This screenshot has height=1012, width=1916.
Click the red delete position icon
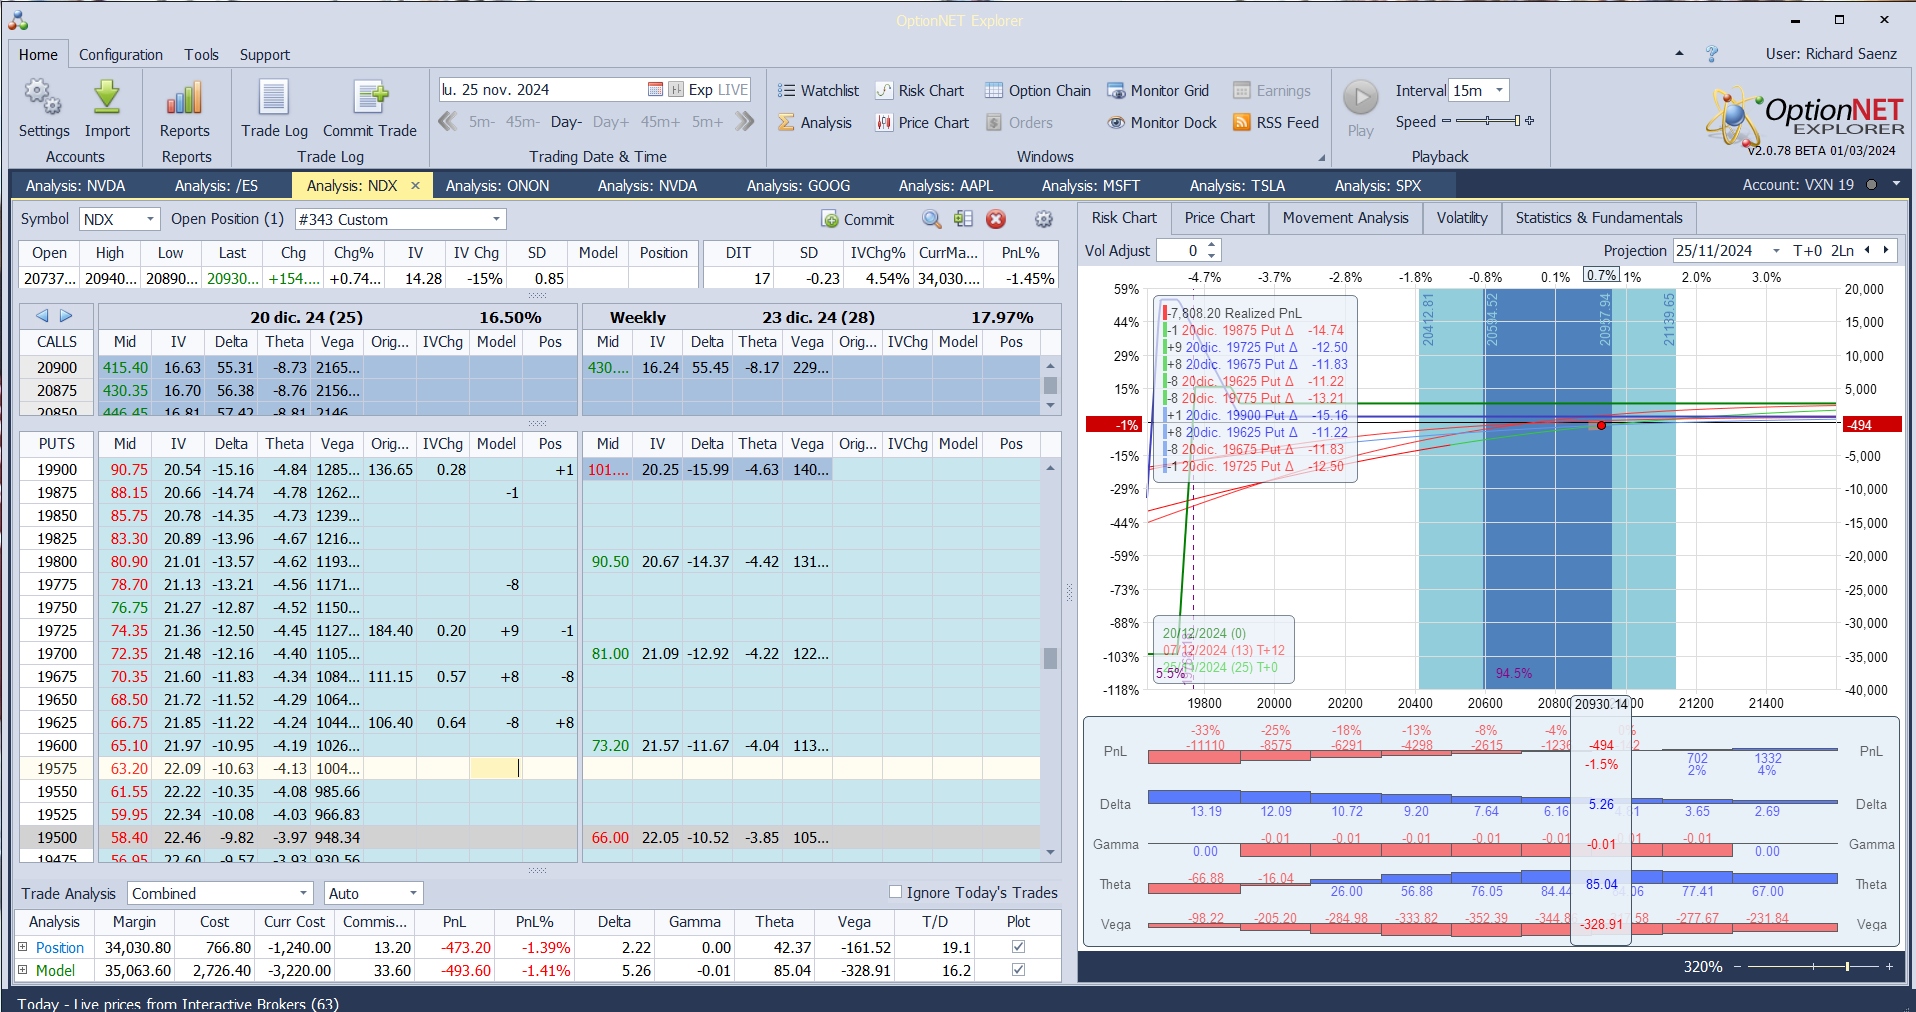pyautogui.click(x=996, y=219)
